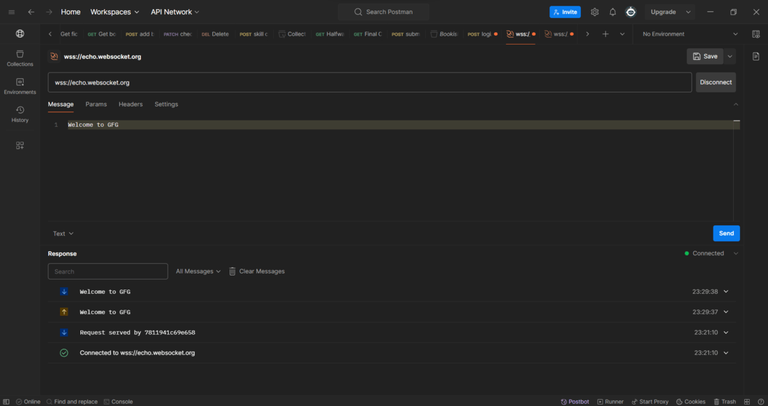The image size is (768, 406).
Task: Open the configure sidebar apps icon
Action: tap(20, 145)
